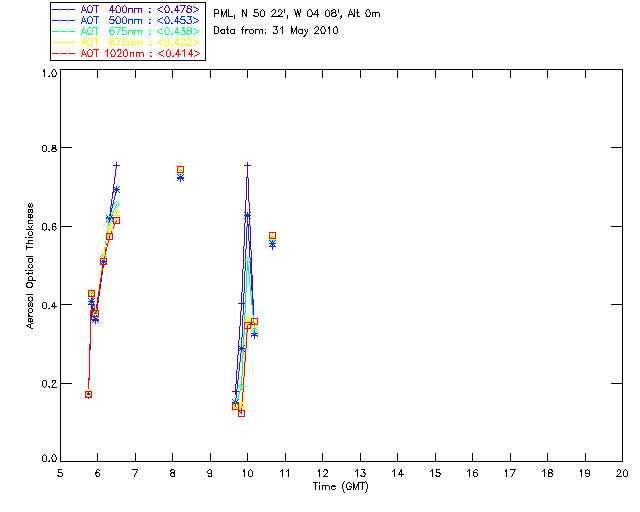Click the 'Data from: 31 May 2010' text

point(276,31)
